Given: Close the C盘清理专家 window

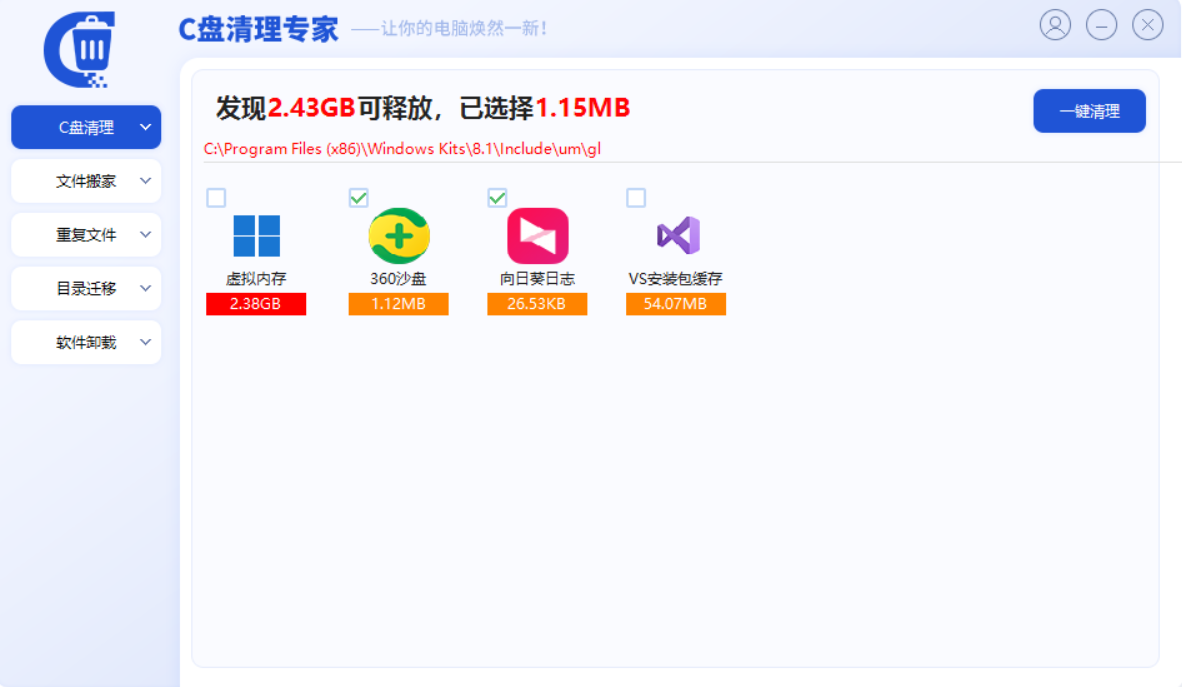Looking at the screenshot, I should click(x=1147, y=26).
